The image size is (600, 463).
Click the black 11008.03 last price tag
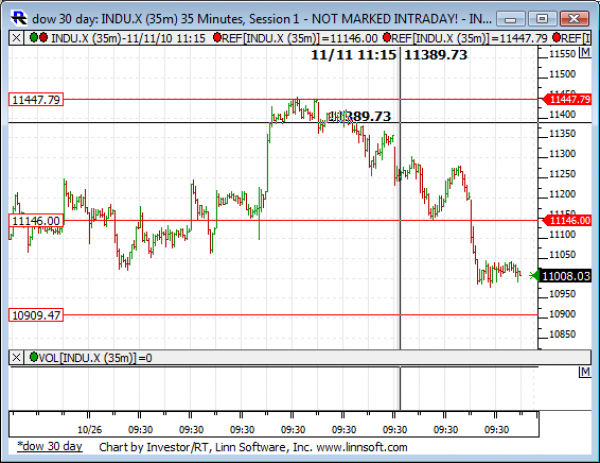[565, 276]
